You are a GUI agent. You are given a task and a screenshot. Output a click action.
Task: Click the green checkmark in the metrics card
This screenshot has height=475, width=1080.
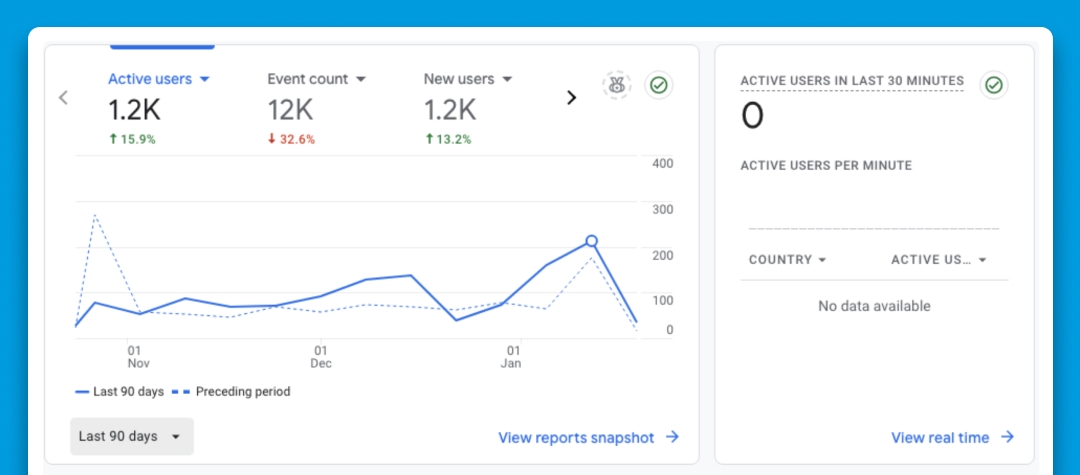coord(658,85)
